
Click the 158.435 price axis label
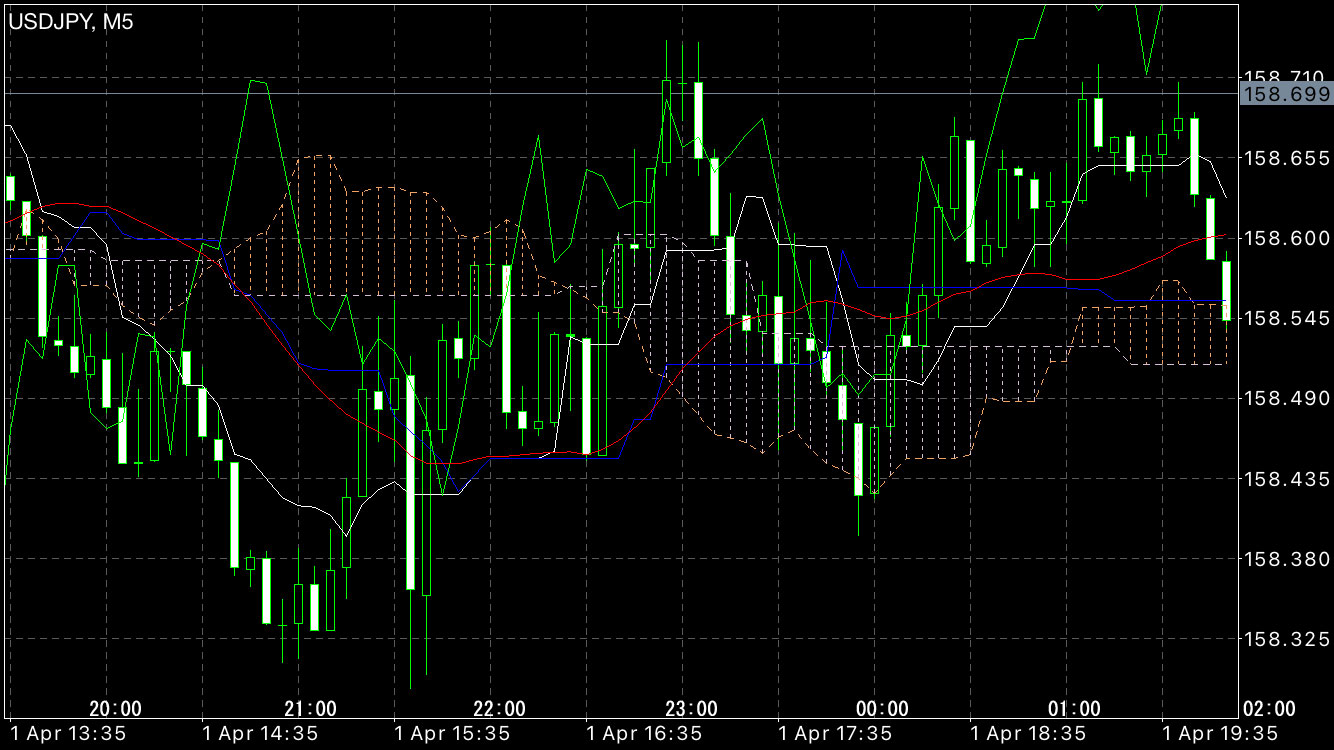1284,479
